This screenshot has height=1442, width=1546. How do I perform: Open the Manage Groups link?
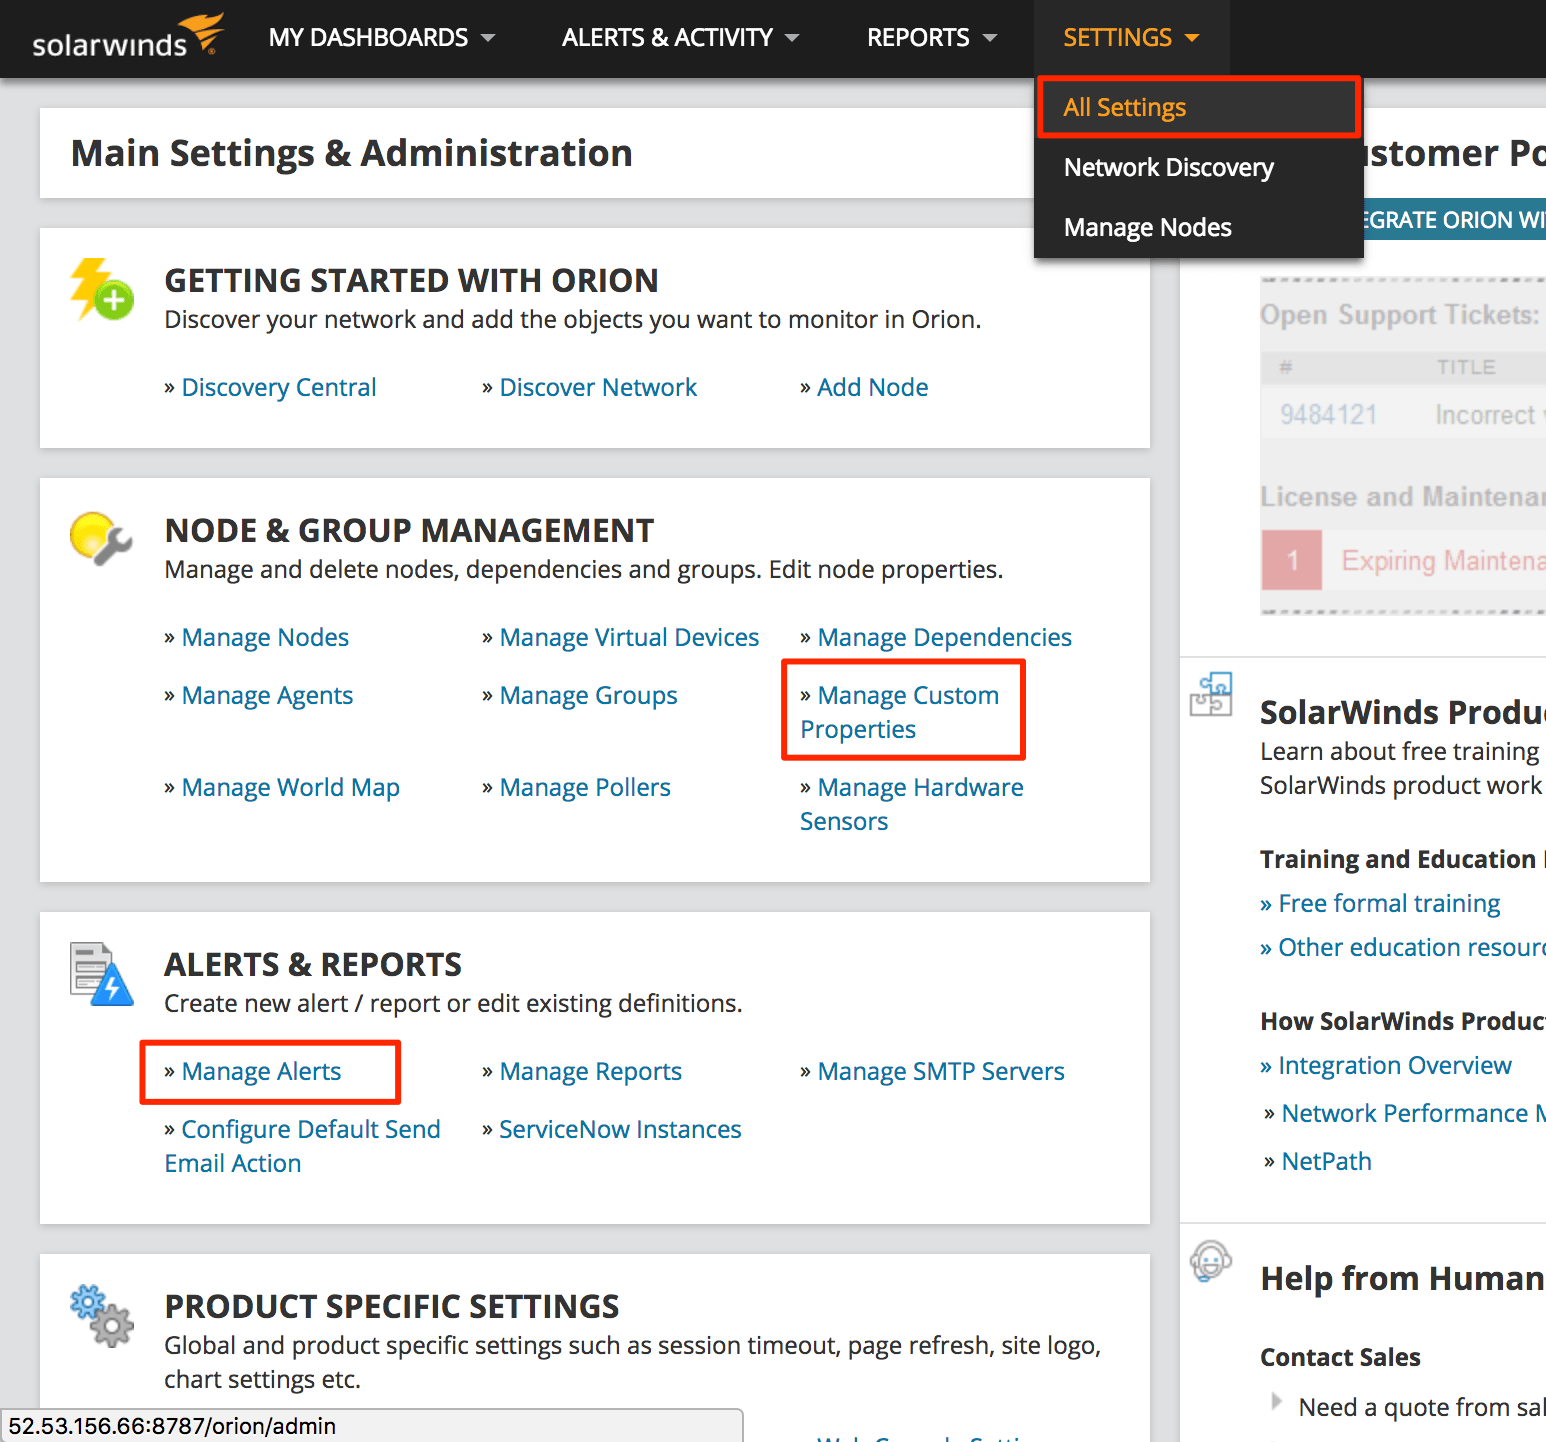(588, 695)
